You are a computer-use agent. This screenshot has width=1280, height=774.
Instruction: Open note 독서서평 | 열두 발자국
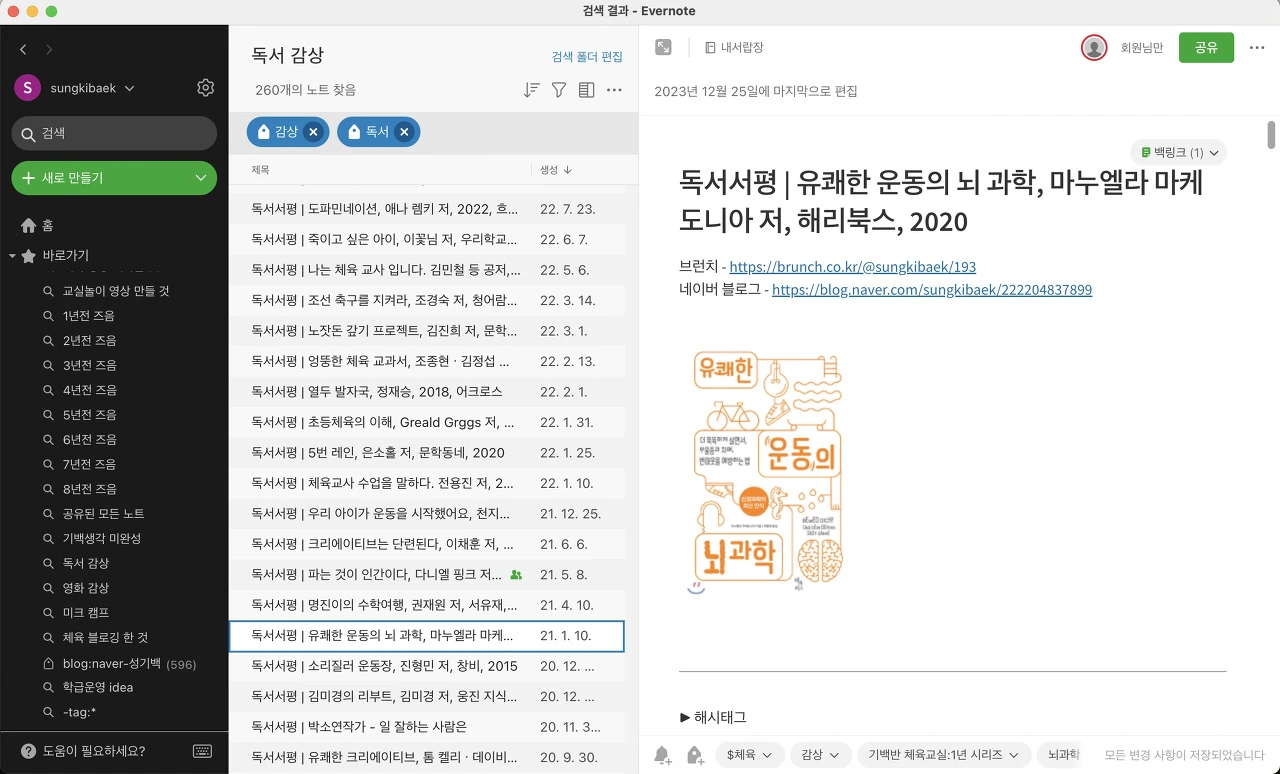click(427, 392)
